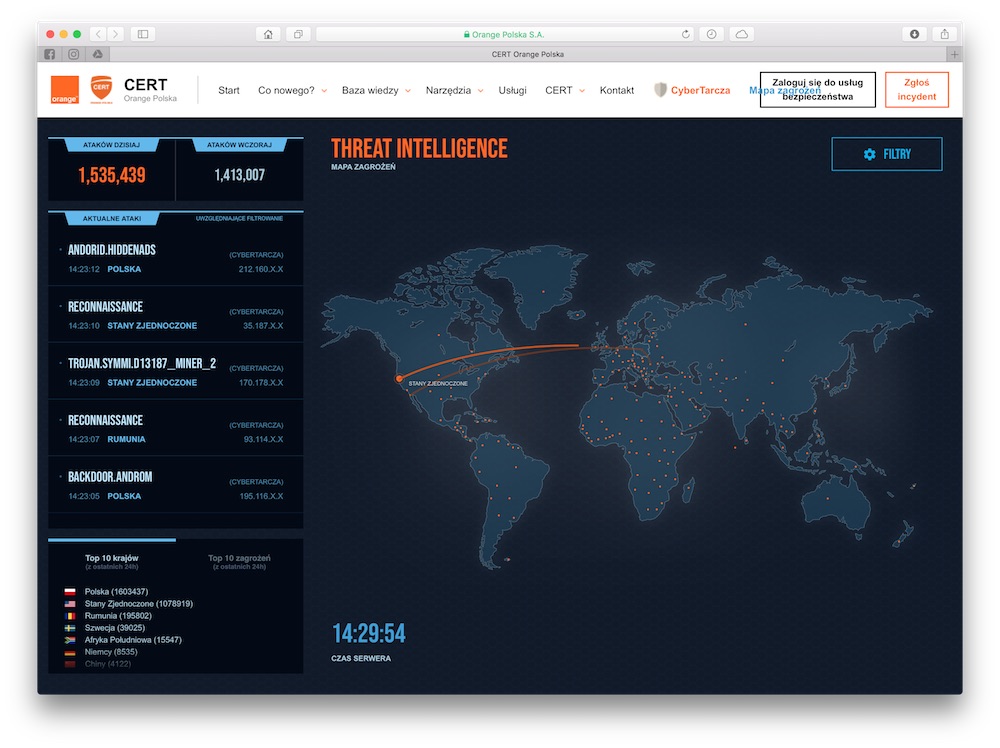Open the Kontakt menu item

[x=617, y=91]
